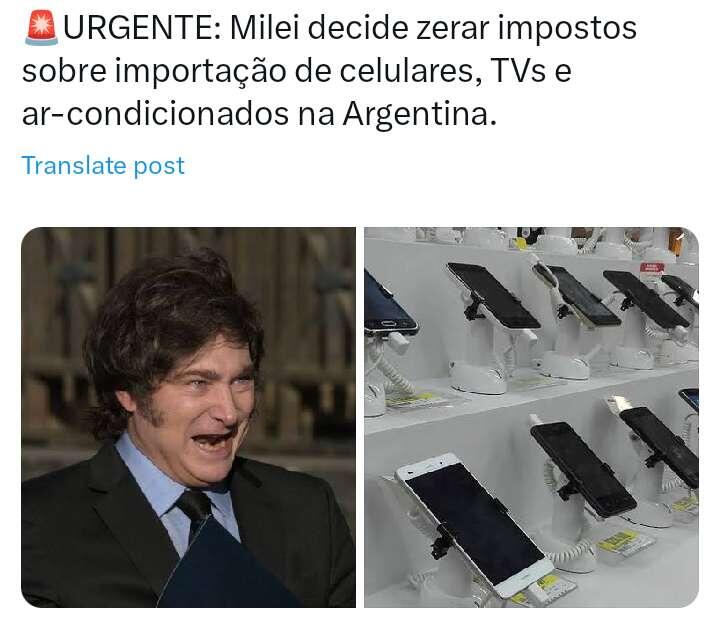Select the word URGENTE in the post
720x622 pixels.
[x=142, y=28]
